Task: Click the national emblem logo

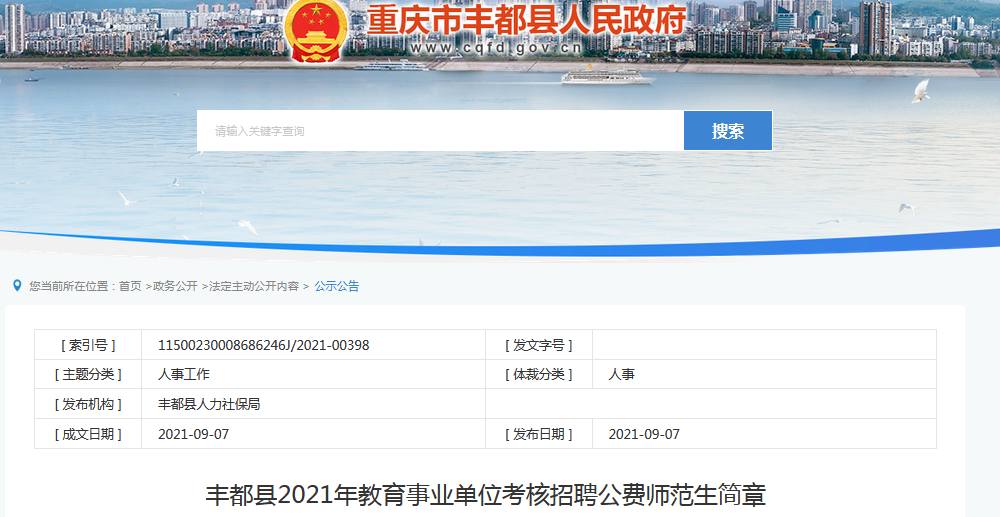Action: click(316, 31)
